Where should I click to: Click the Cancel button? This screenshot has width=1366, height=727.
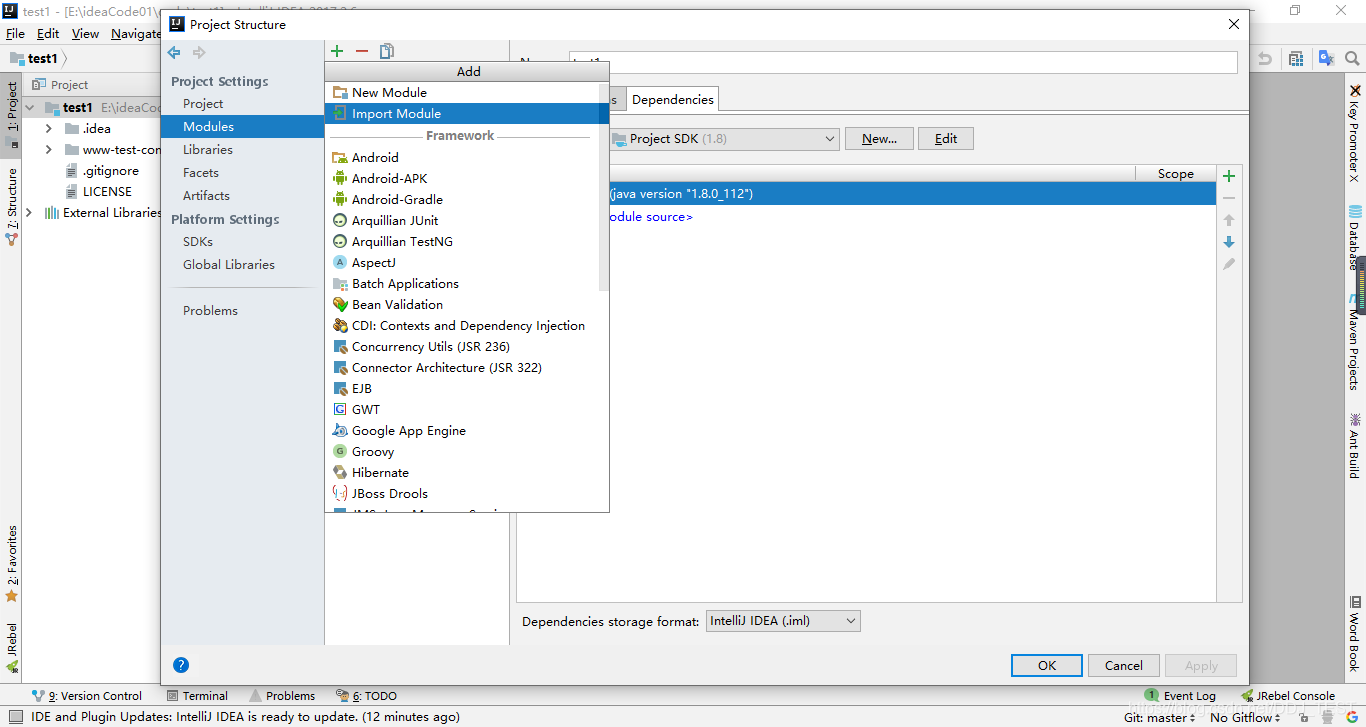[1124, 665]
